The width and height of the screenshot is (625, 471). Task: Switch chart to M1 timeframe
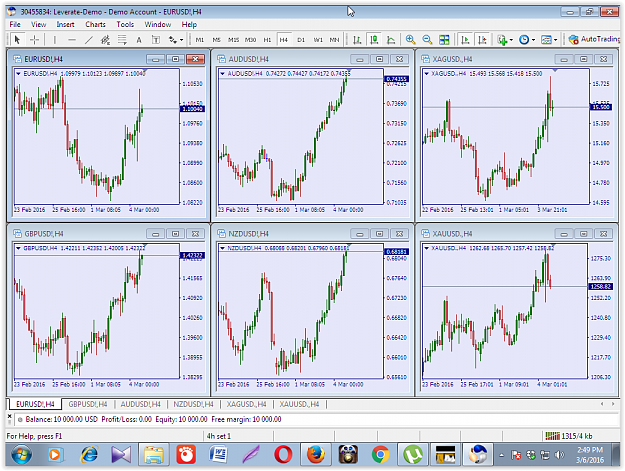[200, 39]
